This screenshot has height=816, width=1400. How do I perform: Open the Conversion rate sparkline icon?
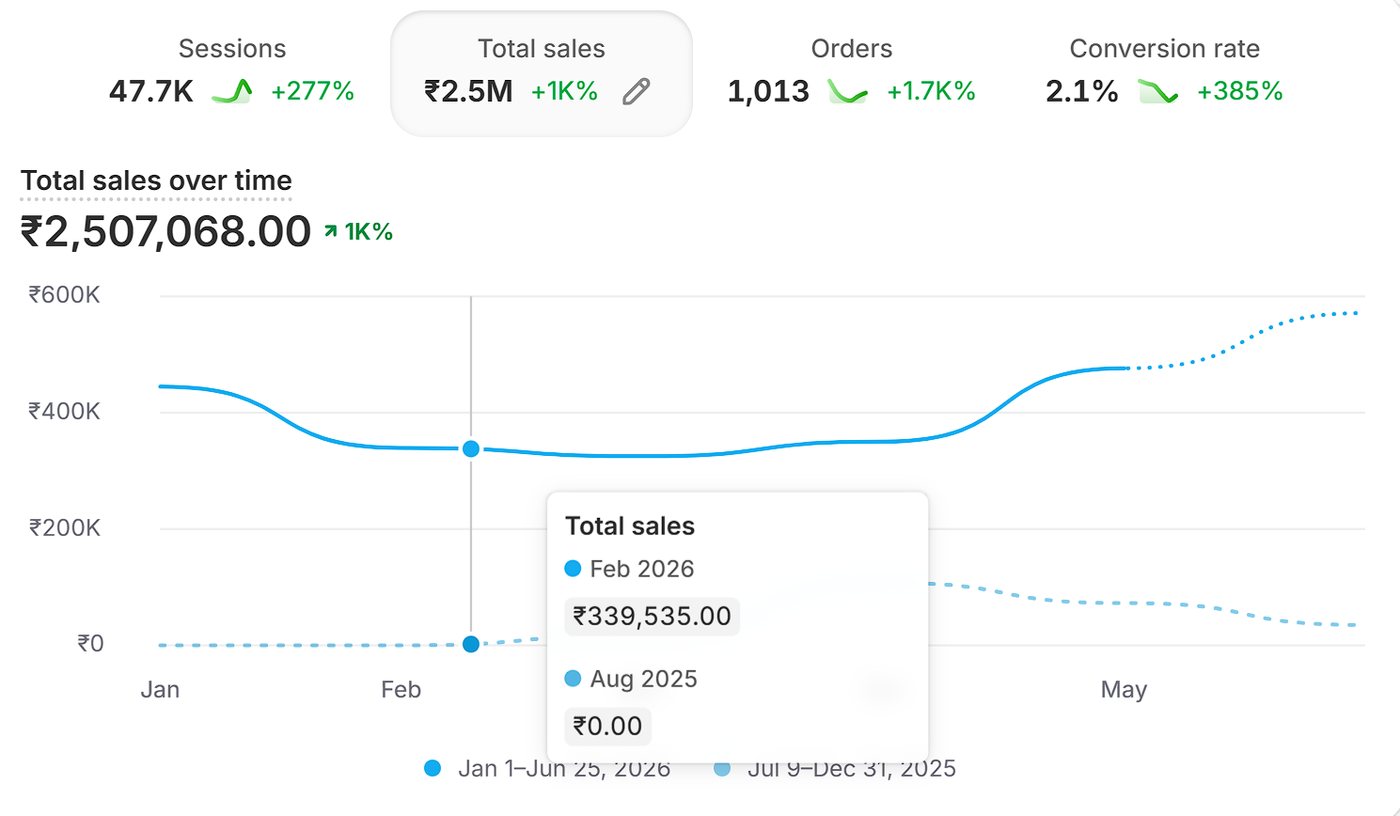coord(1158,92)
